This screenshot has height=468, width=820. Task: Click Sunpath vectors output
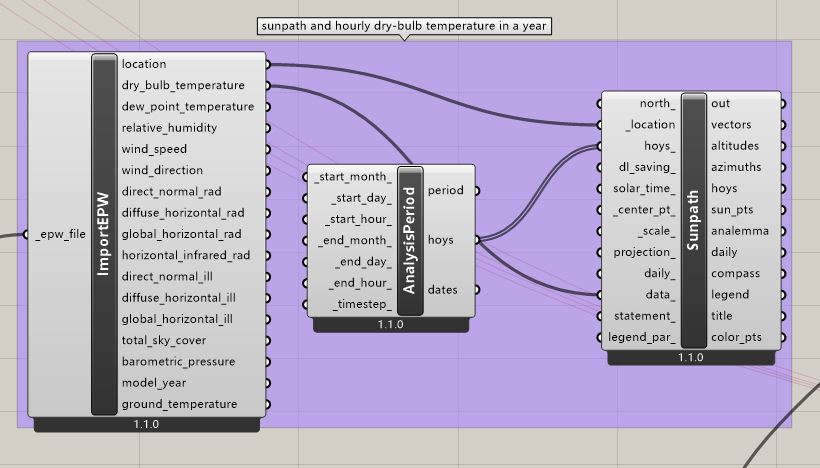(x=731, y=125)
